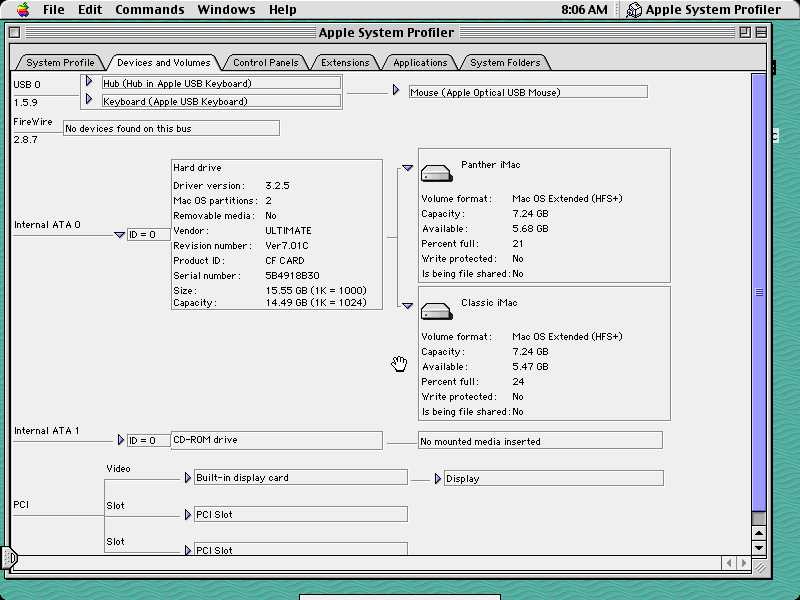
Task: Click the vendor value ULTIMATE
Action: point(288,231)
